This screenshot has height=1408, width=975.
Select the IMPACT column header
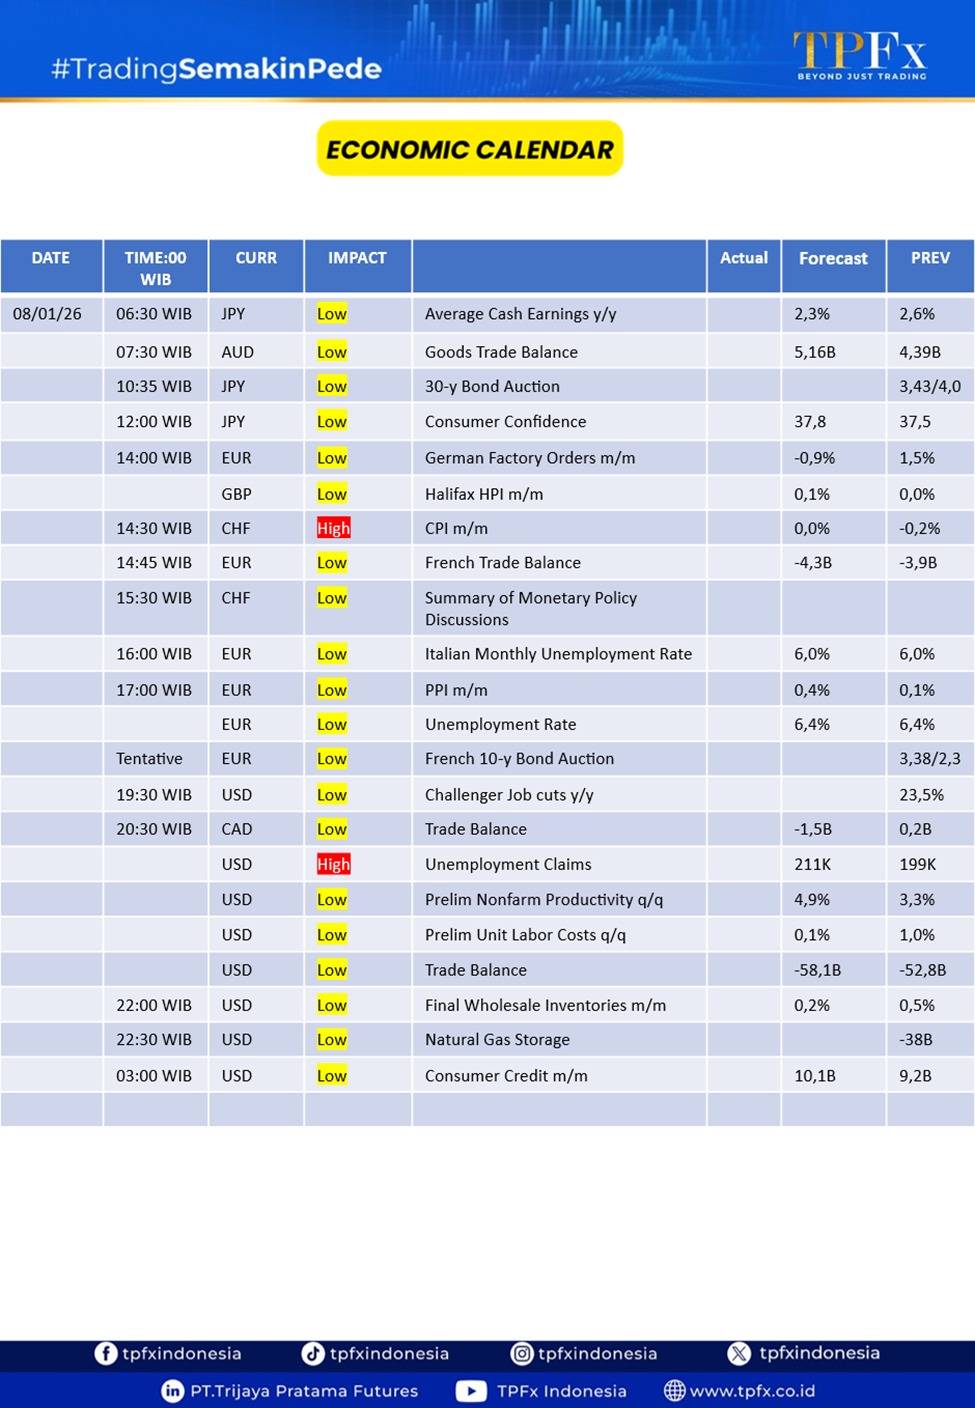tap(357, 258)
